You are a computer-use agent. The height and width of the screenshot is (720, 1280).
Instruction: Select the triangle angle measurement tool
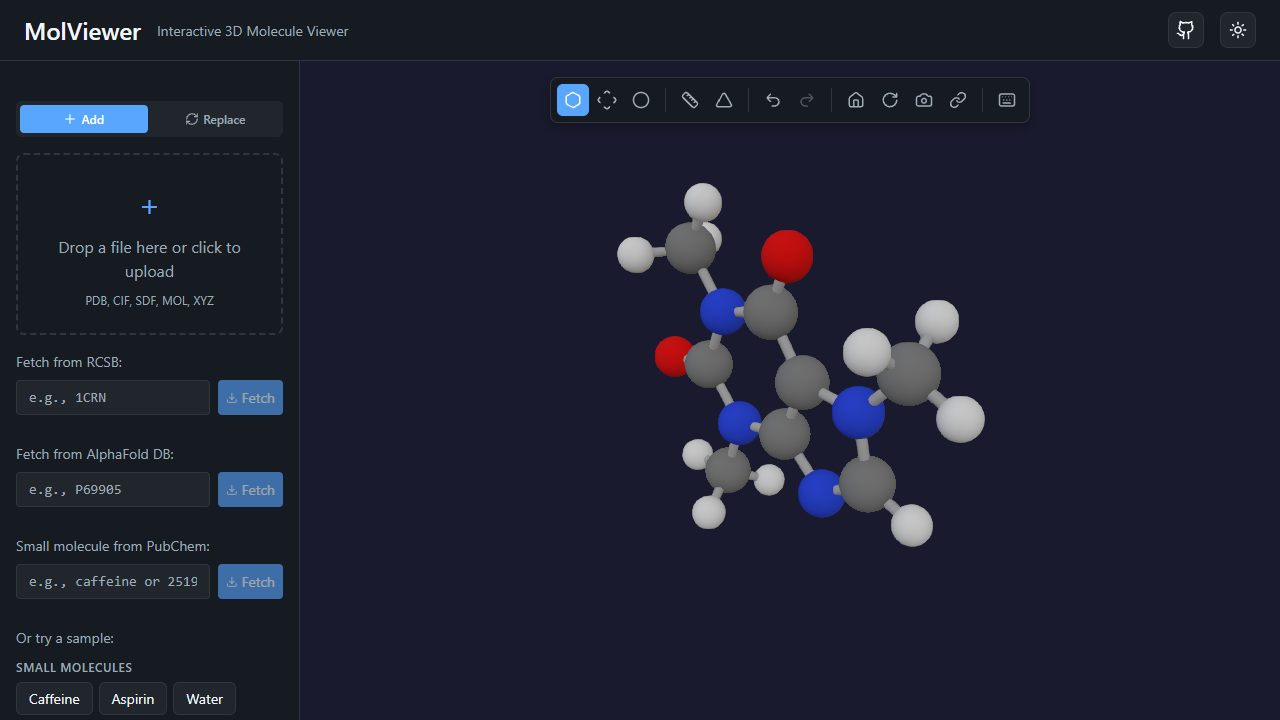click(724, 100)
